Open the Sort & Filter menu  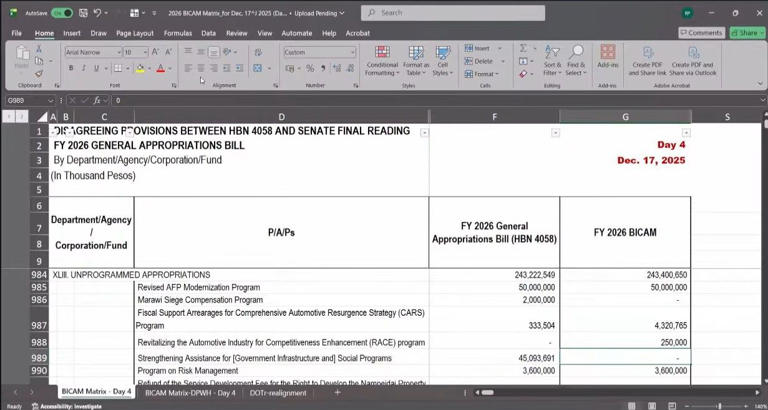point(552,61)
